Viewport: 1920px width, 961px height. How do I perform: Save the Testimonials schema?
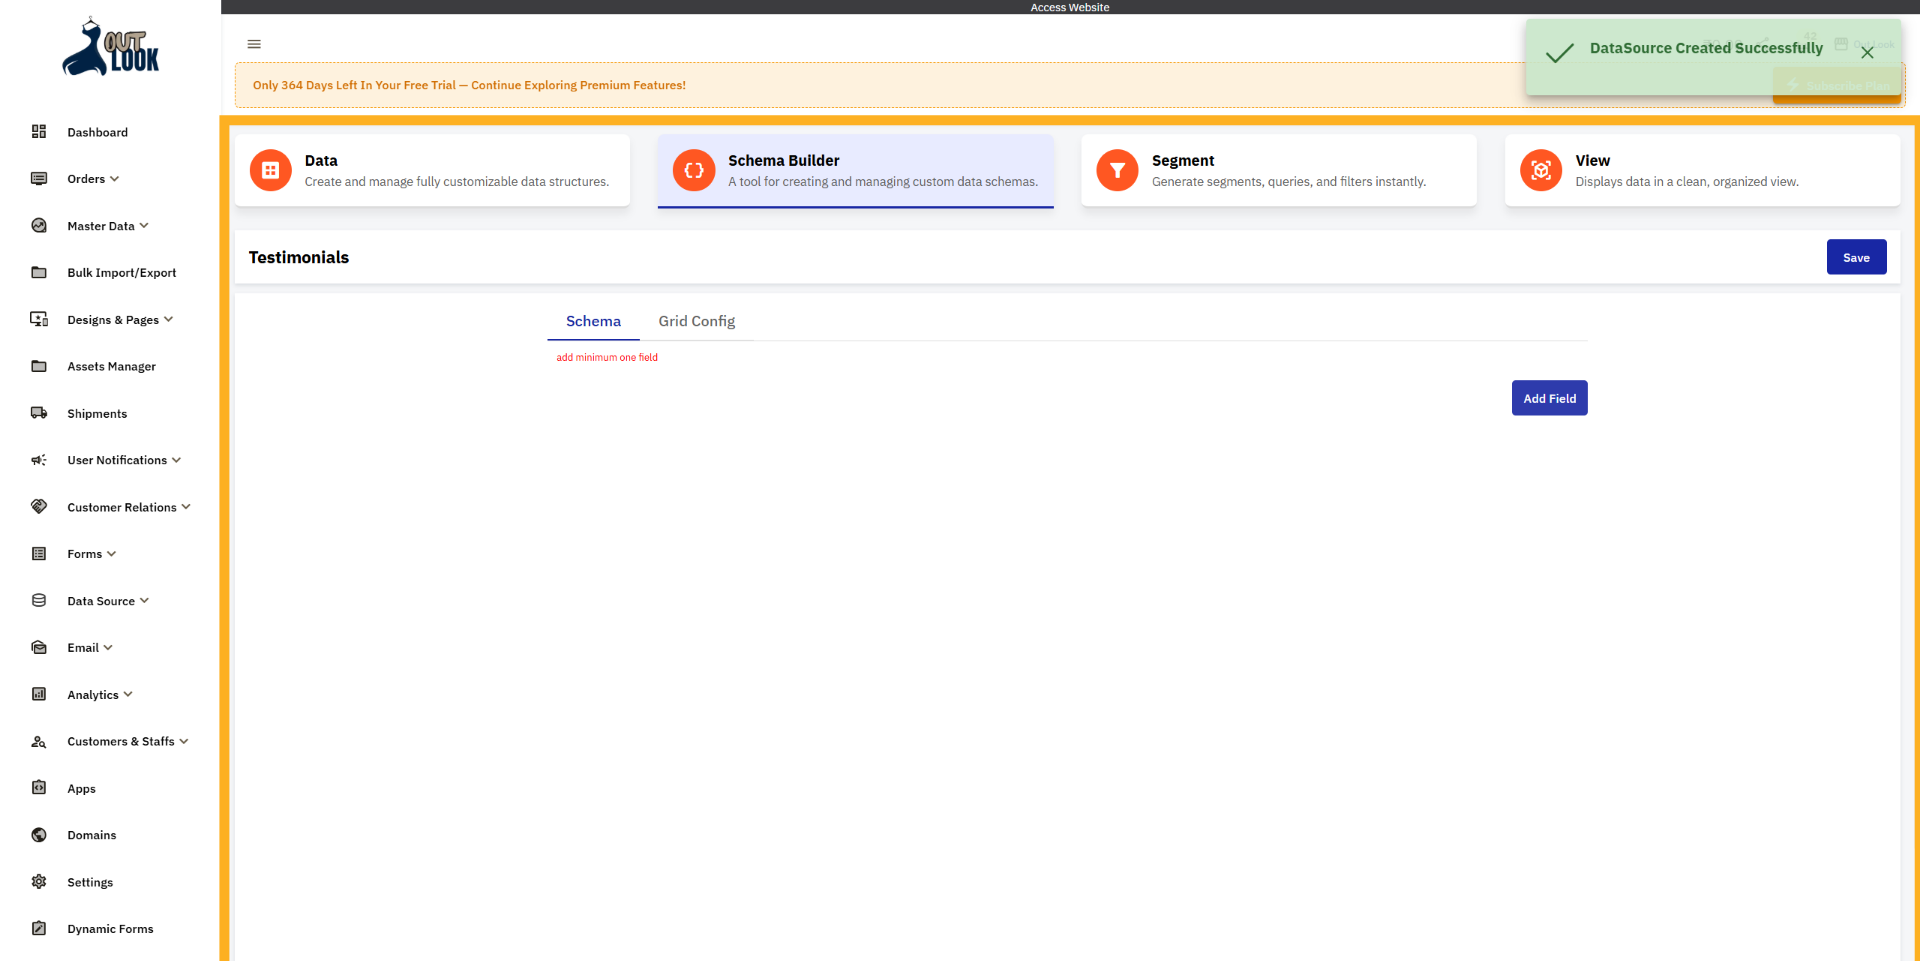click(1856, 257)
